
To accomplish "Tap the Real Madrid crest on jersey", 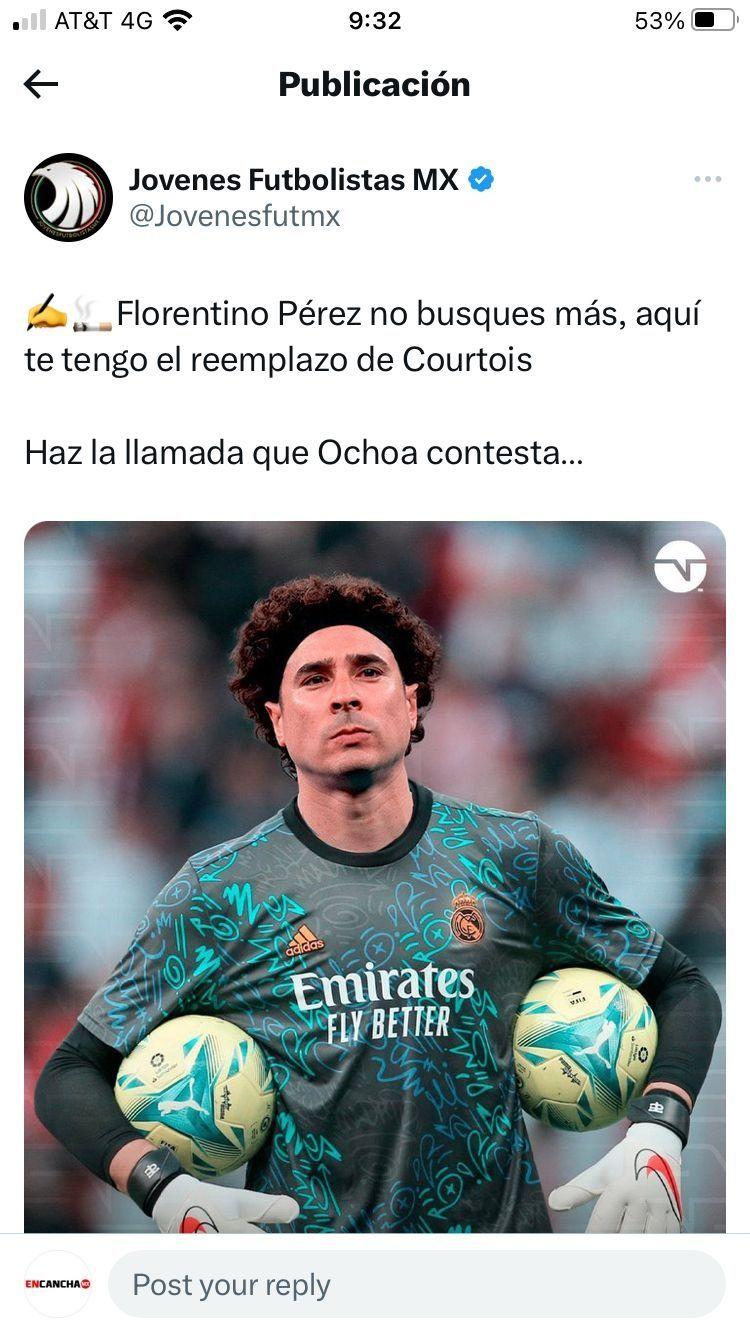I will [x=467, y=918].
